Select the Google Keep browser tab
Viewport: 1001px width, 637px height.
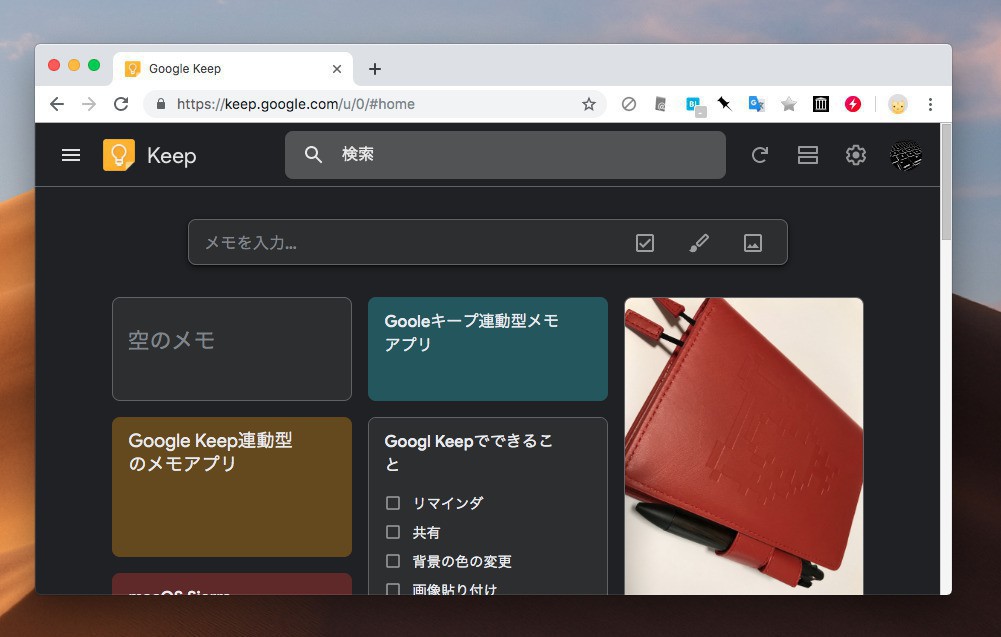tap(233, 69)
